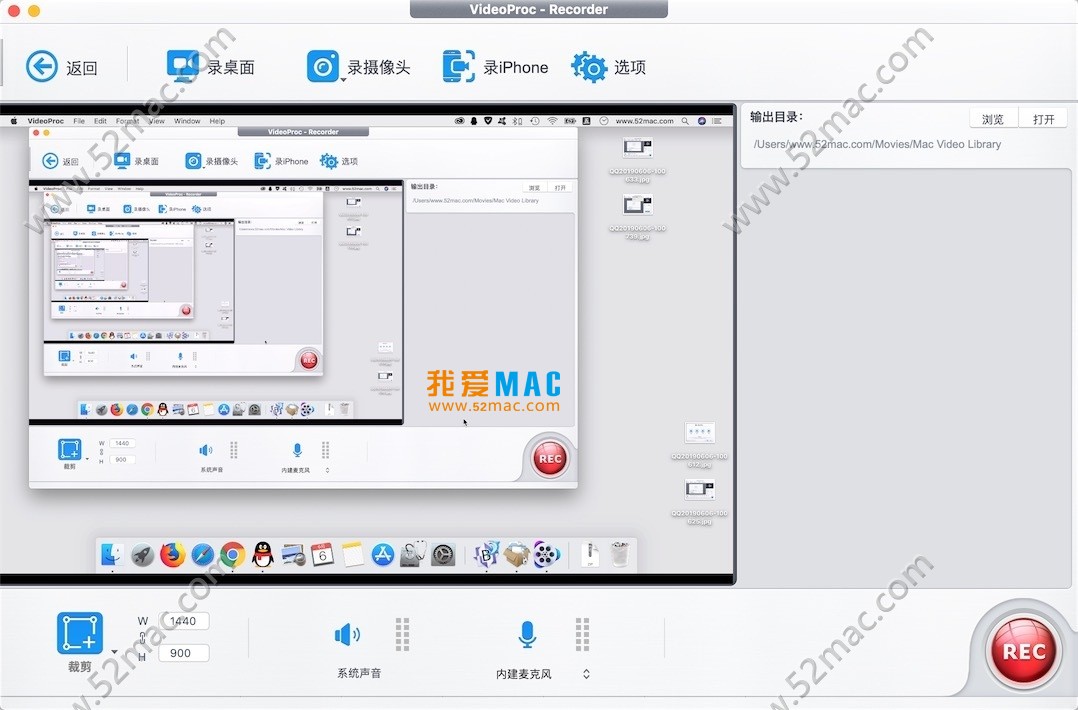Click the nested 录iPhone icon in the preview
This screenshot has width=1078, height=710.
point(263,161)
